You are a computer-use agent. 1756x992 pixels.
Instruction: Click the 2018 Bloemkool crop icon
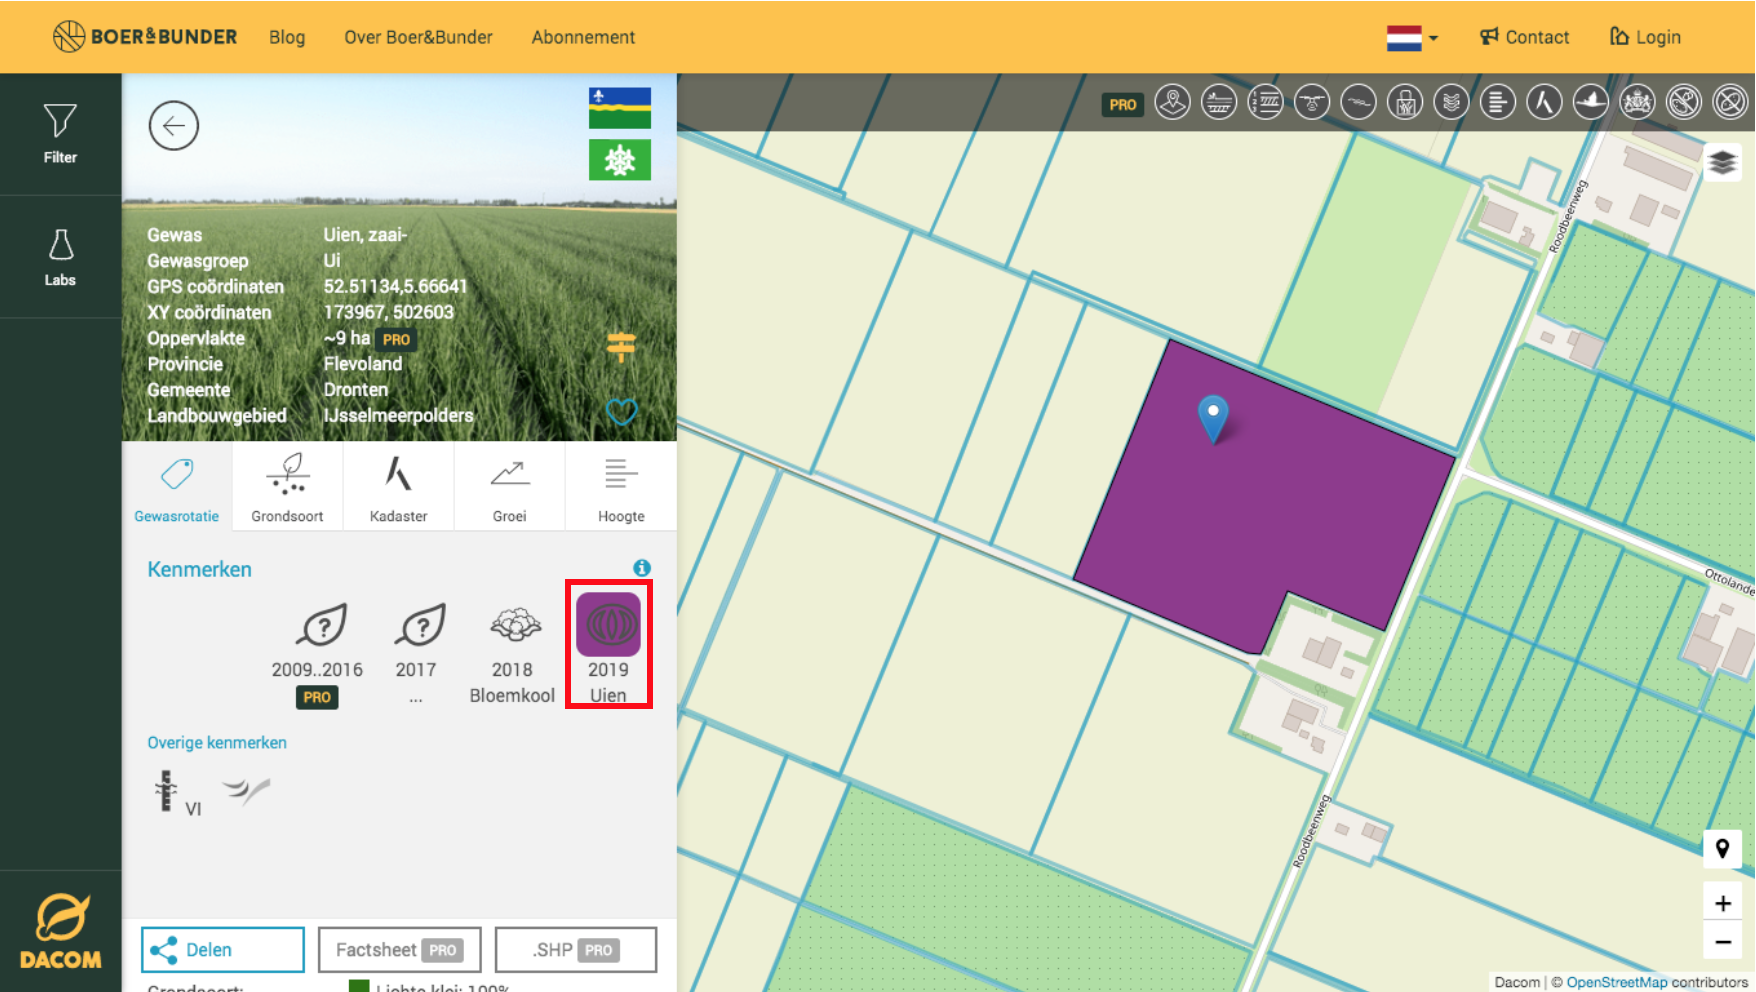pyautogui.click(x=514, y=627)
